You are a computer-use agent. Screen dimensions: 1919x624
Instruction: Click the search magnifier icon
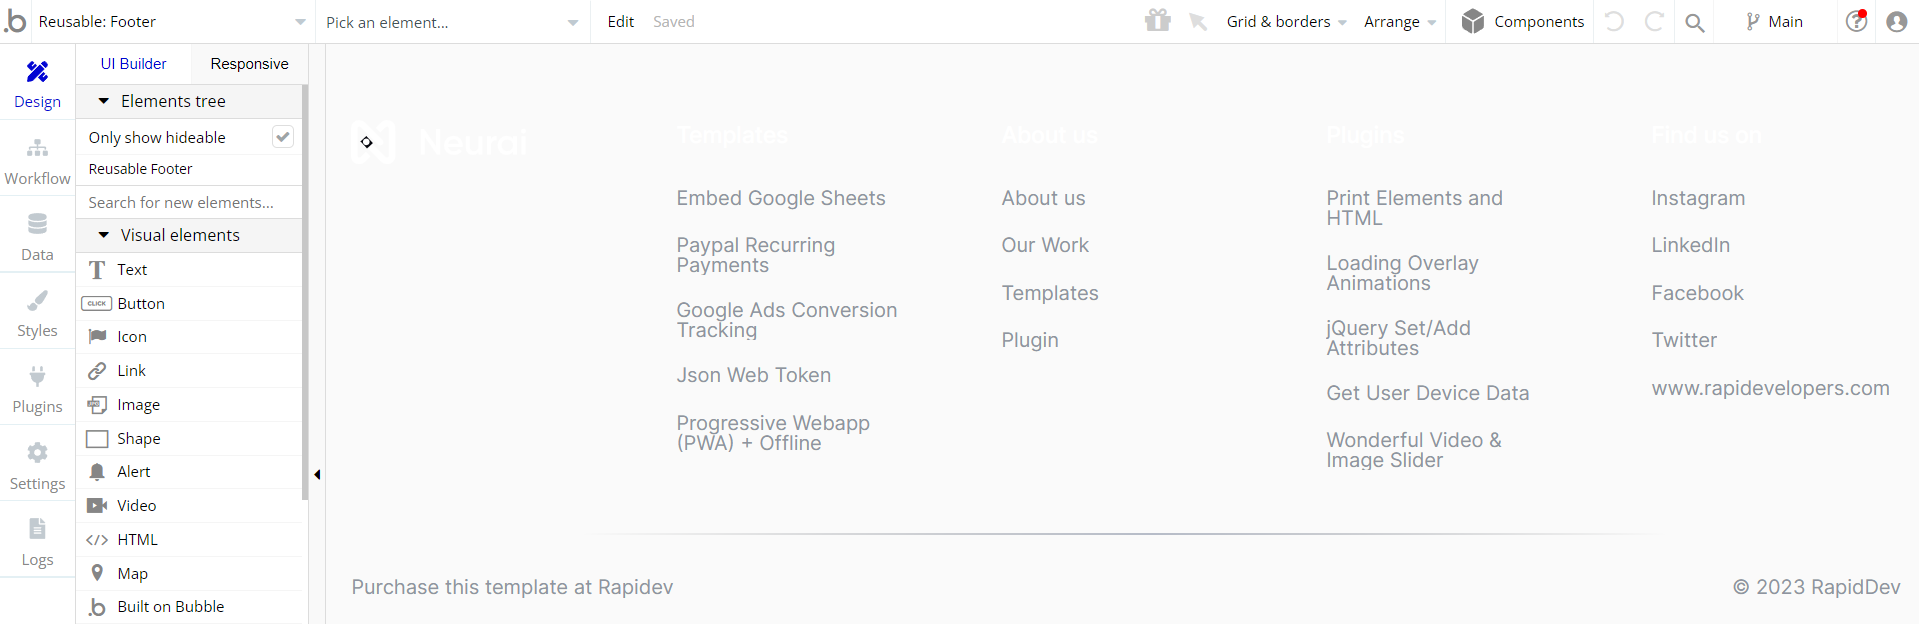tap(1694, 22)
